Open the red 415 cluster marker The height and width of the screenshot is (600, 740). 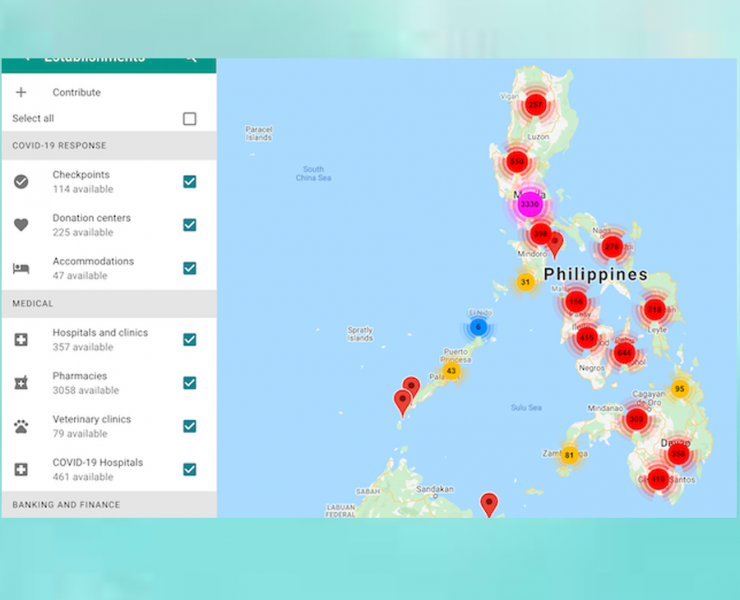587,338
